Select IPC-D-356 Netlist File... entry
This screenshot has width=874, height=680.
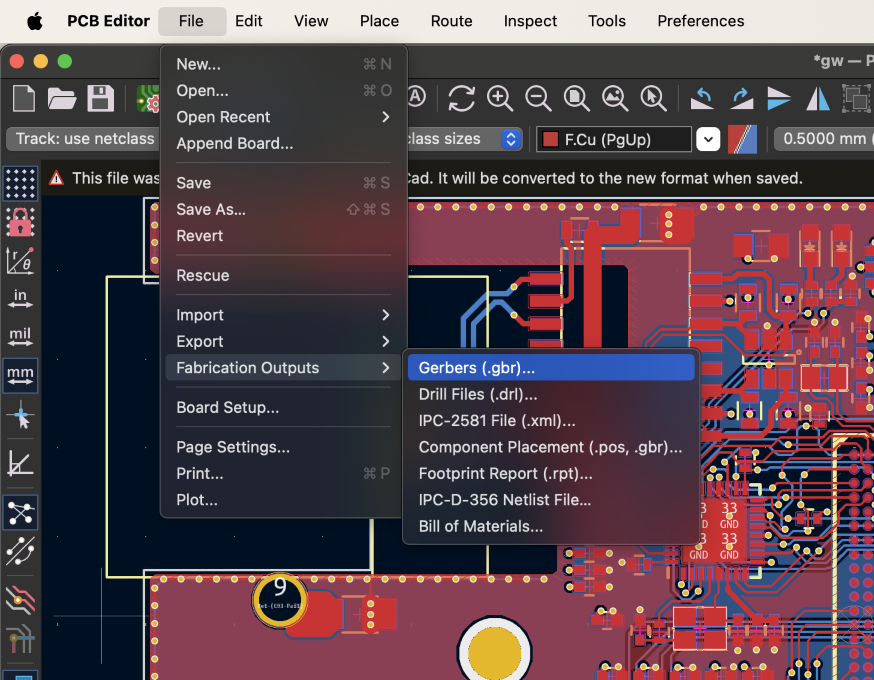tap(551, 500)
